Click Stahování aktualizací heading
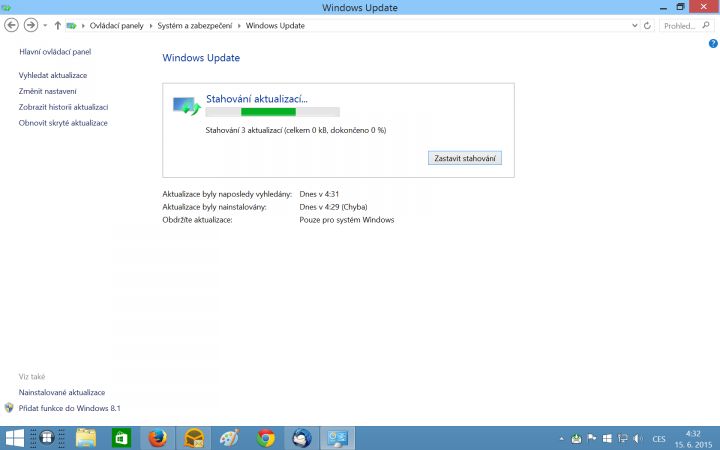Image resolution: width=720 pixels, height=450 pixels. (x=257, y=99)
